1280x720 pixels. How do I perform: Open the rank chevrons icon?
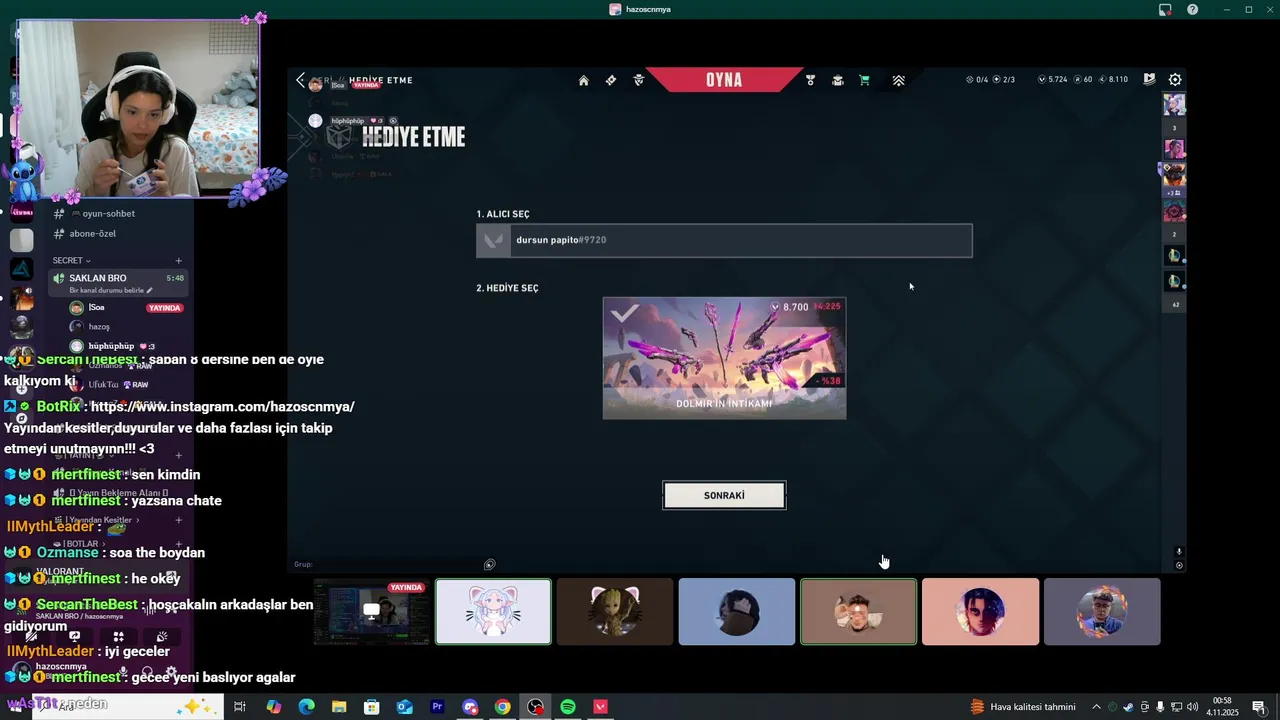pos(898,80)
